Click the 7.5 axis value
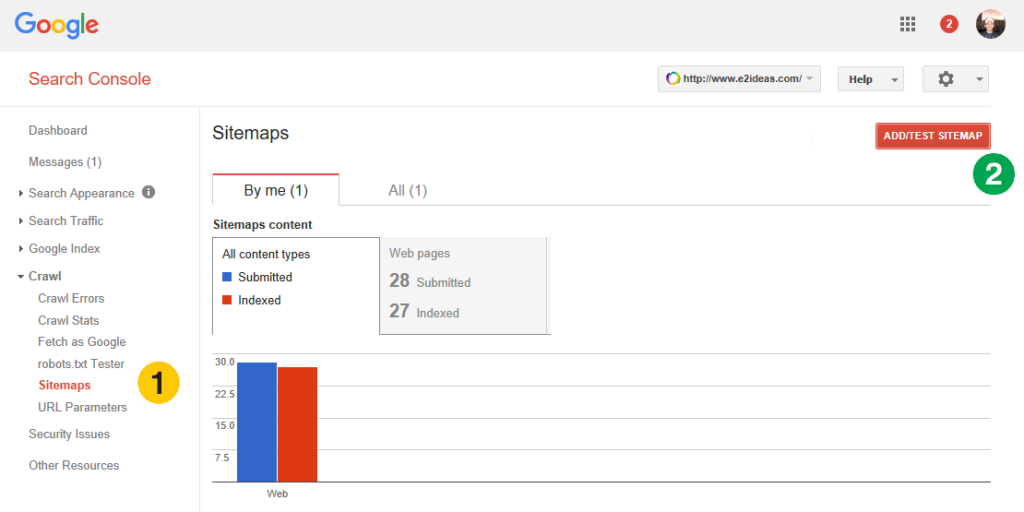 pyautogui.click(x=222, y=457)
